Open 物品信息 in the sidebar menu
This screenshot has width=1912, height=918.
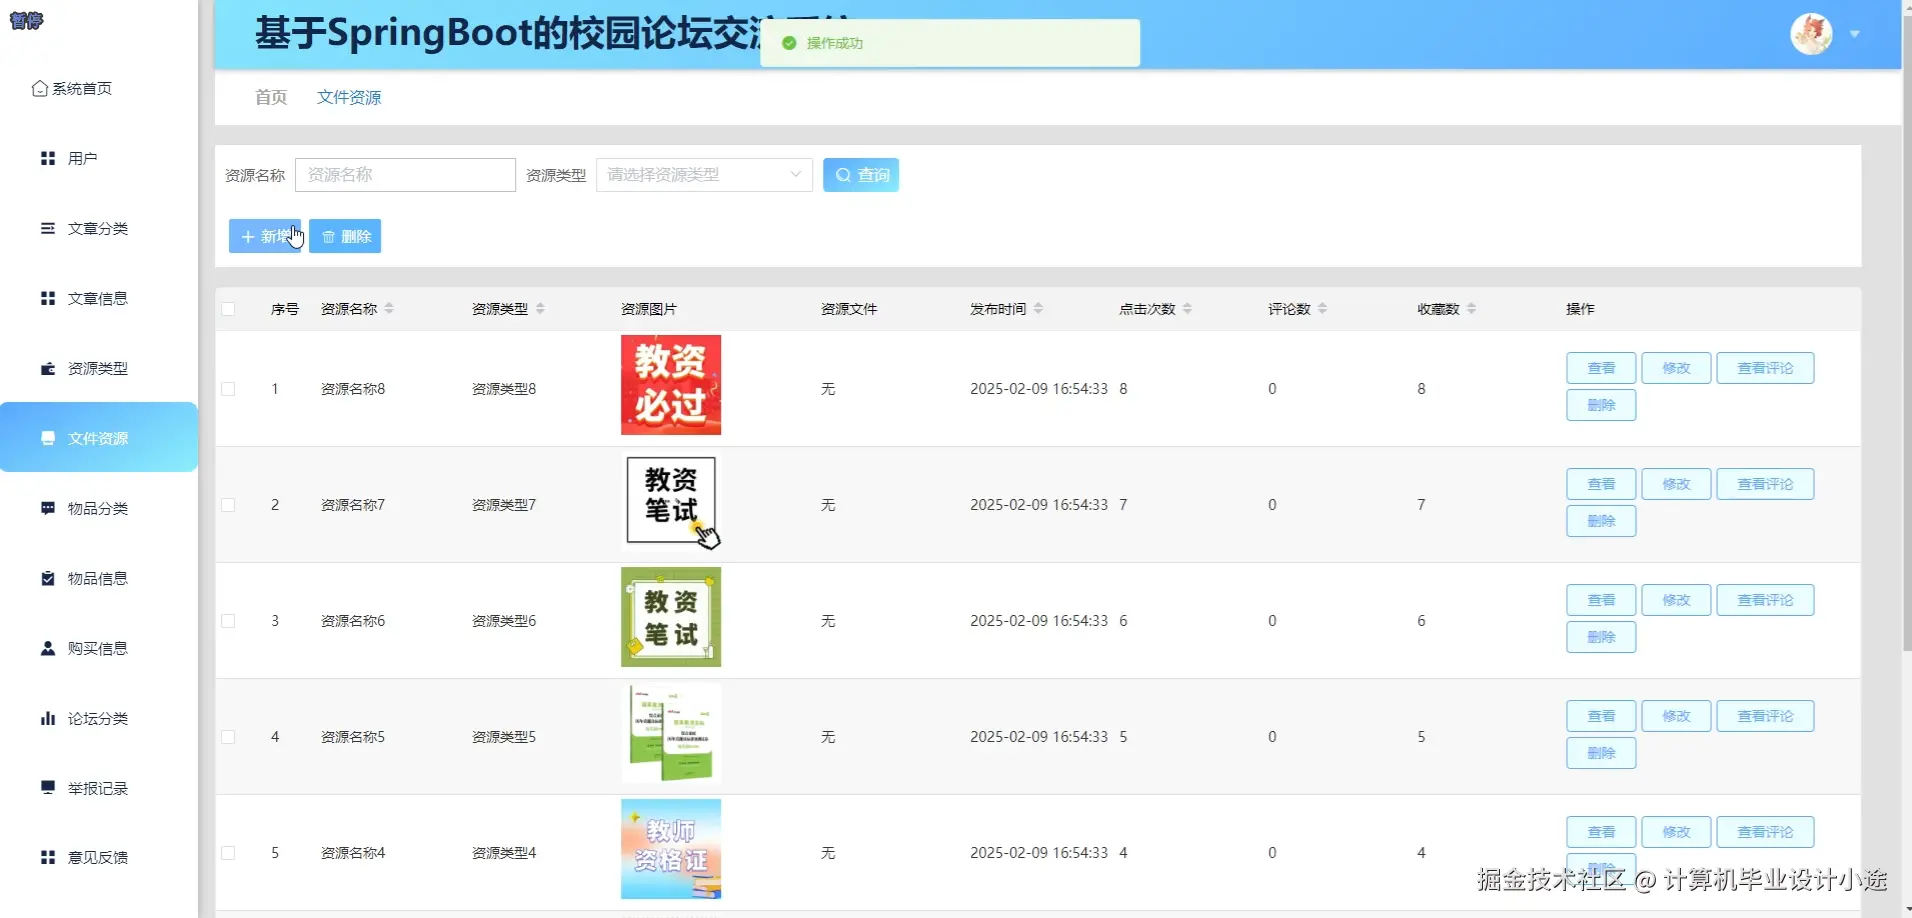tap(99, 578)
